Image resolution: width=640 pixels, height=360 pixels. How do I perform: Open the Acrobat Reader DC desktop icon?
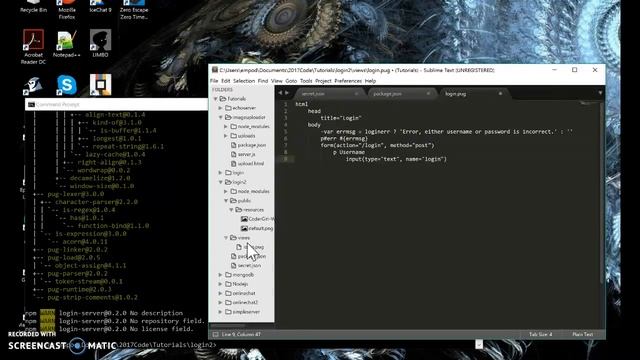tap(33, 47)
